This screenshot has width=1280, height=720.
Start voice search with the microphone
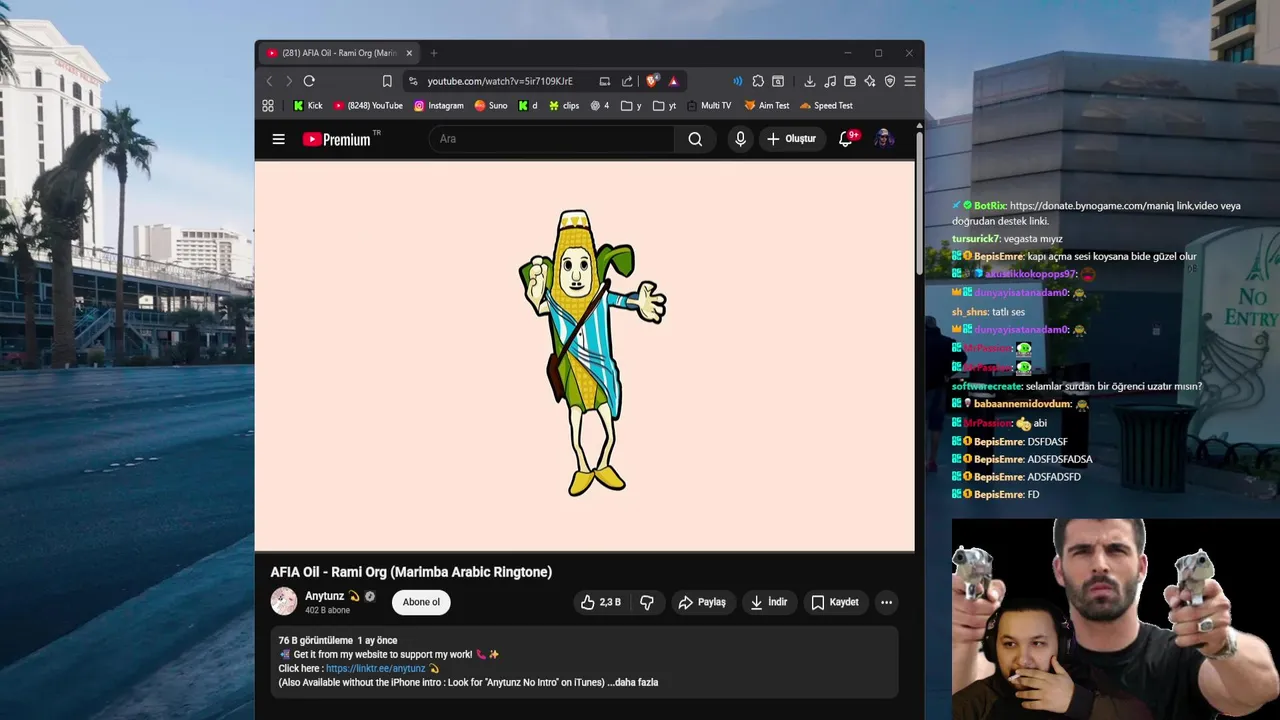pyautogui.click(x=740, y=139)
